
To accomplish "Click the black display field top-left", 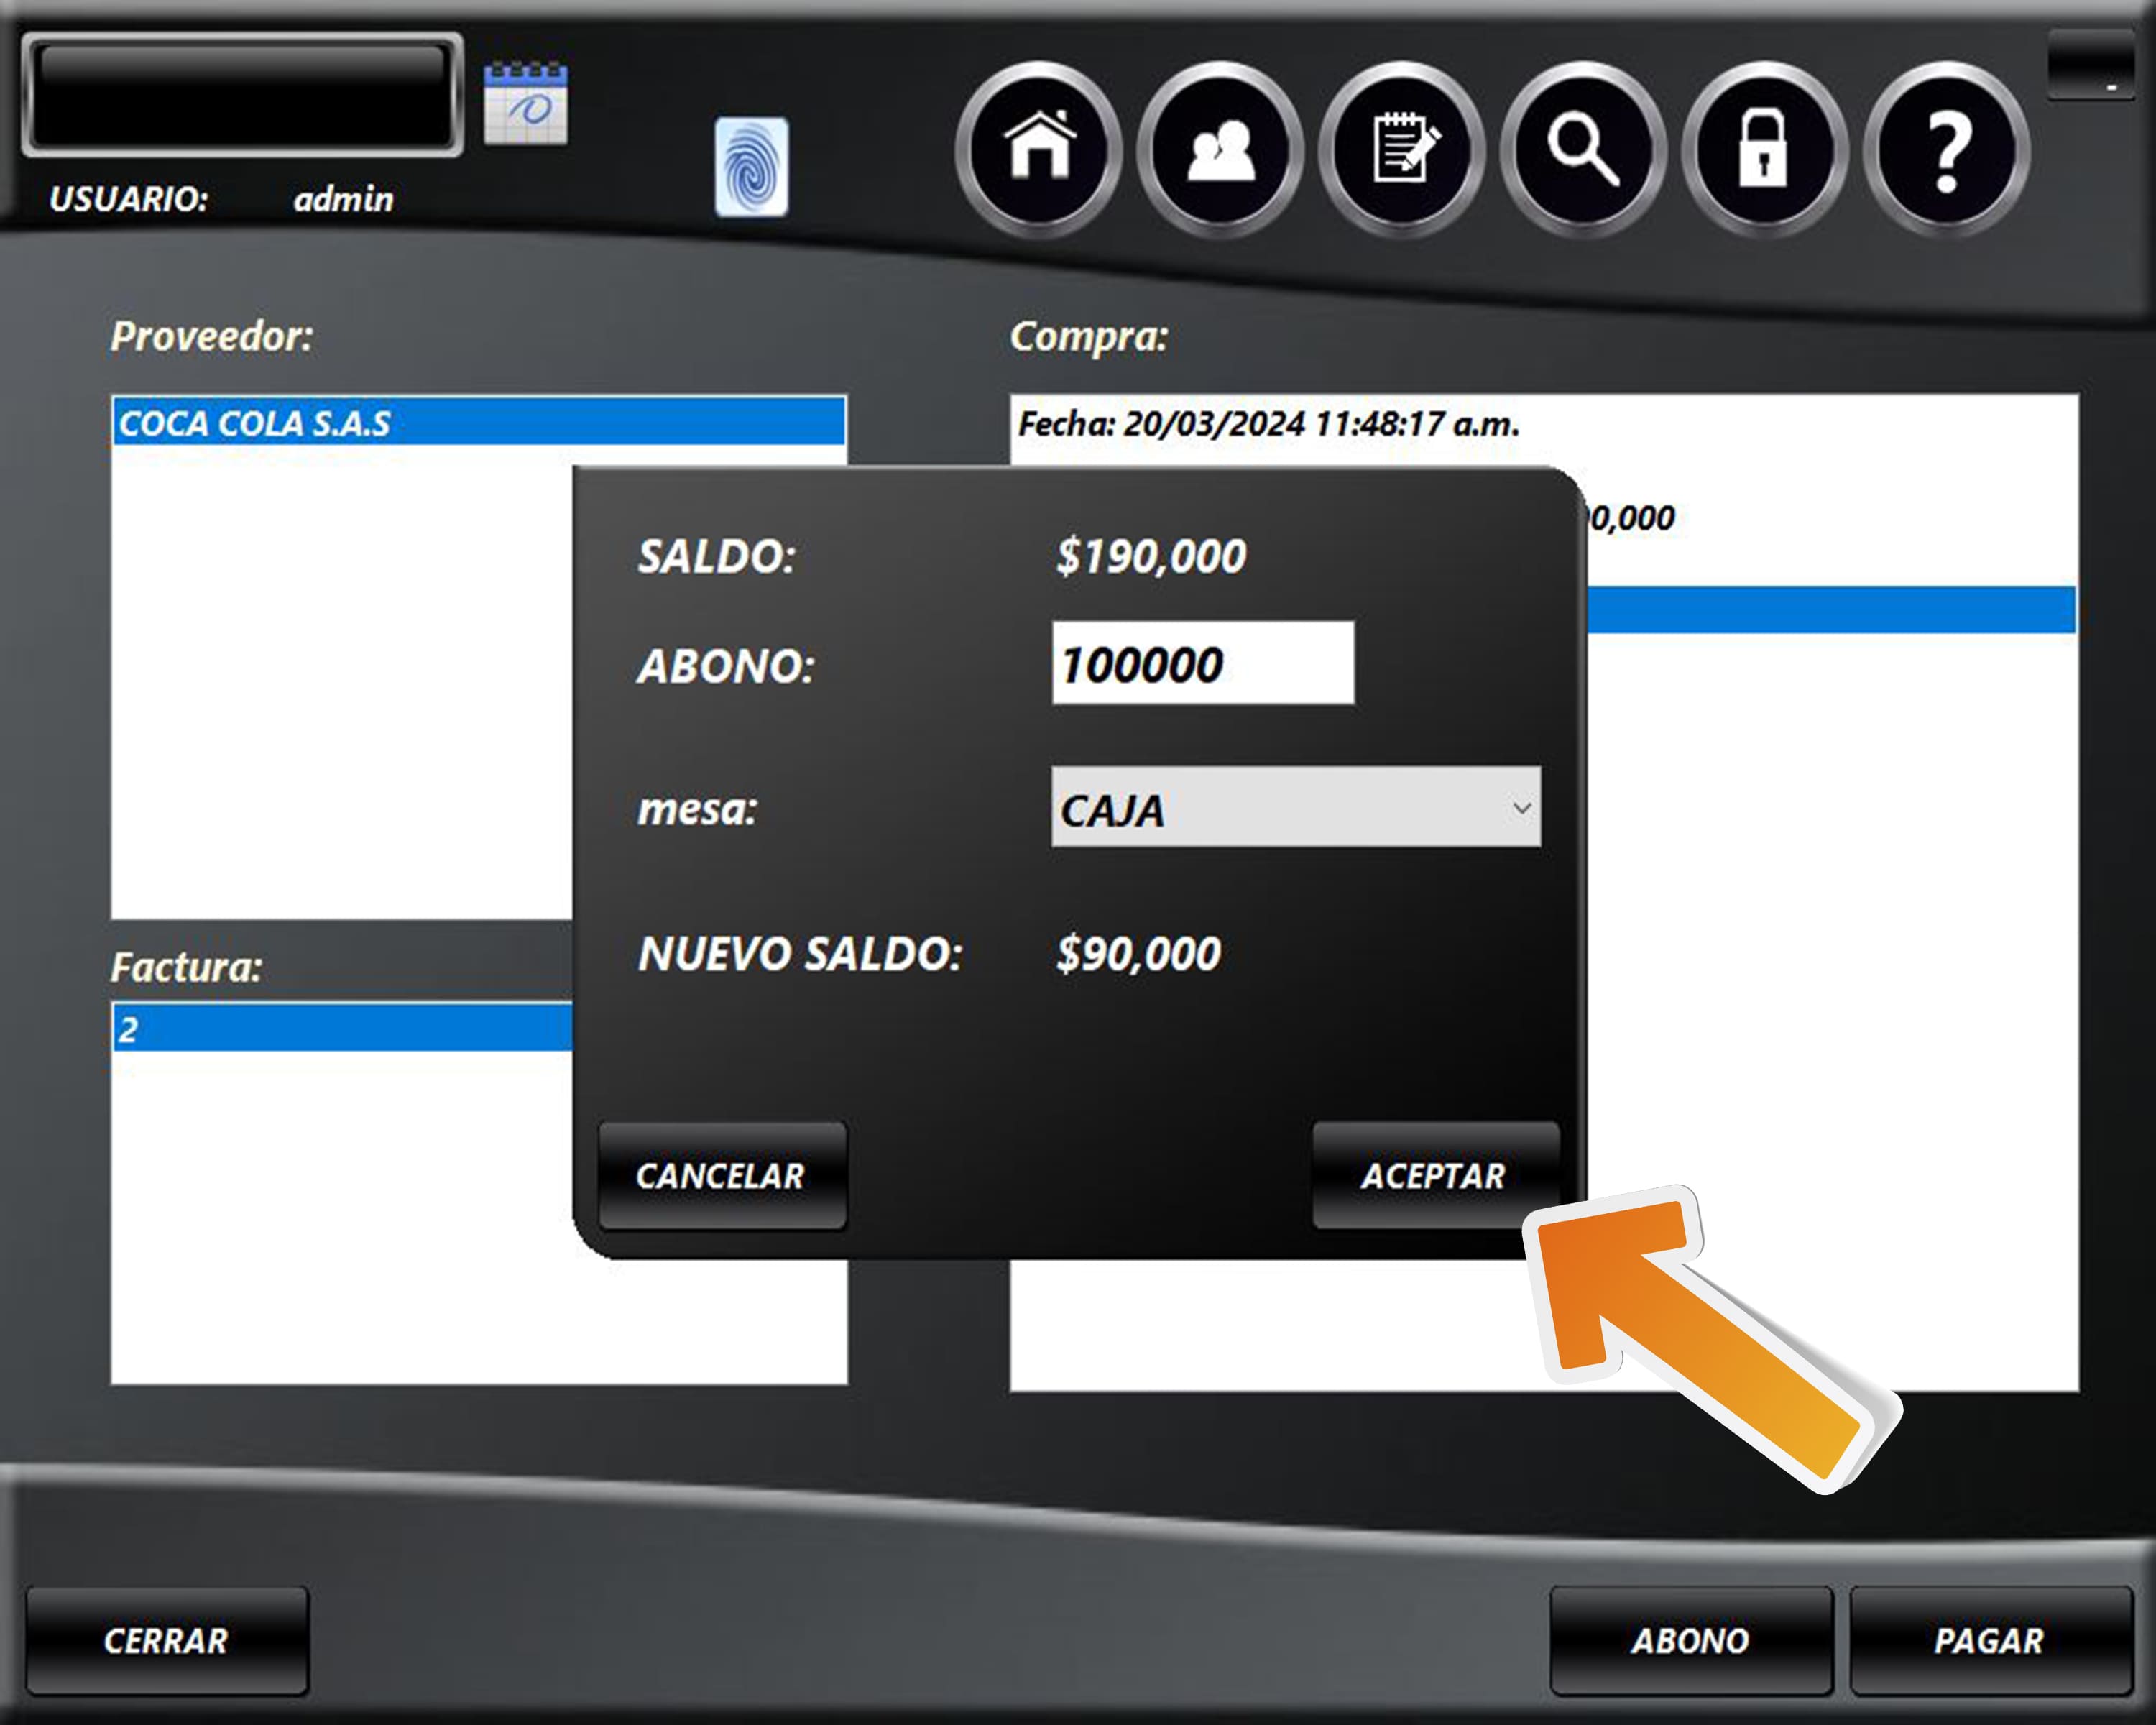I will pyautogui.click(x=242, y=95).
